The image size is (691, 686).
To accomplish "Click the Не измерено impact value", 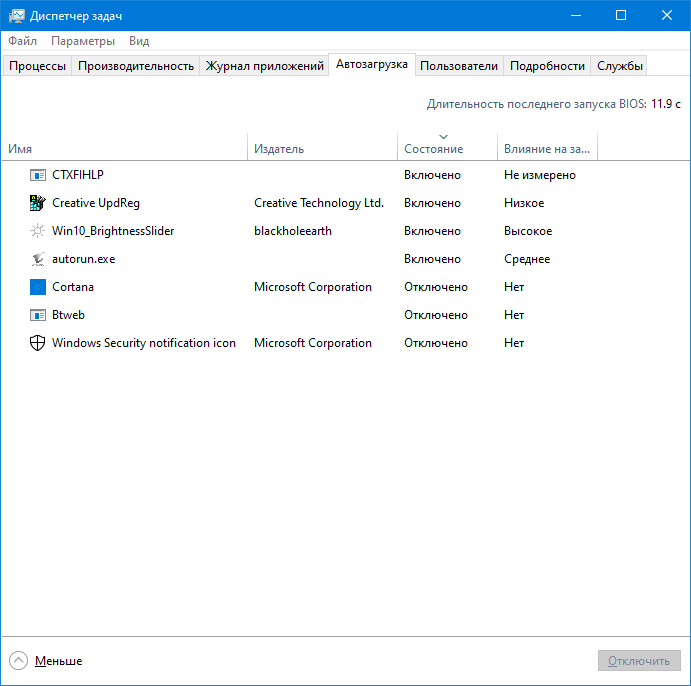I will 540,175.
